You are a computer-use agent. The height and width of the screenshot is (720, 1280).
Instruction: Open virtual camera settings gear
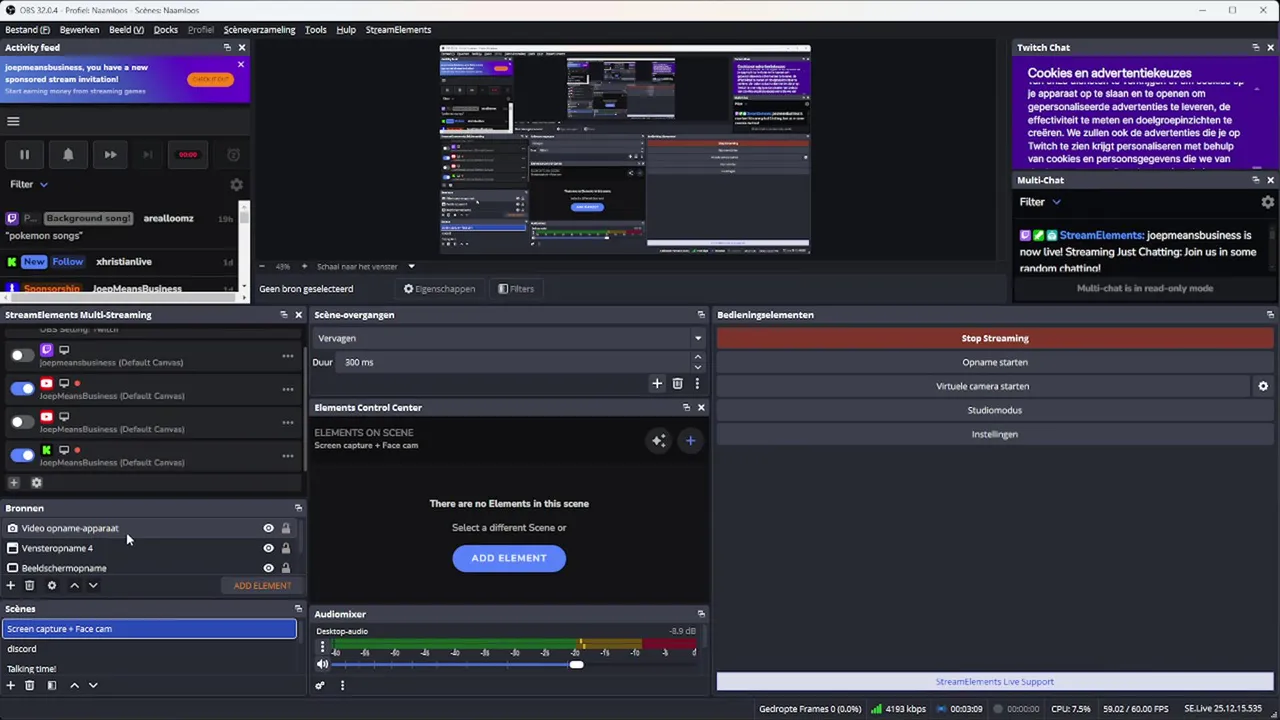tap(1263, 386)
